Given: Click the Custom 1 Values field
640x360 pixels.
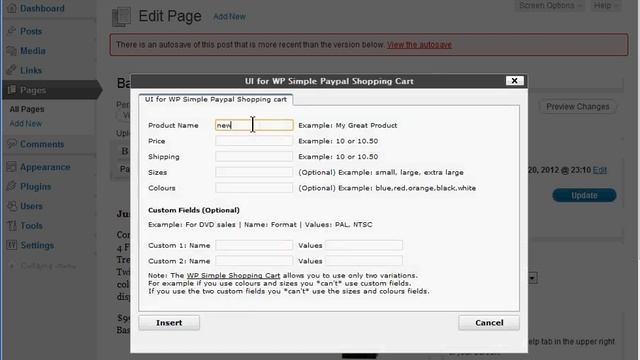Looking at the screenshot, I should pos(364,245).
